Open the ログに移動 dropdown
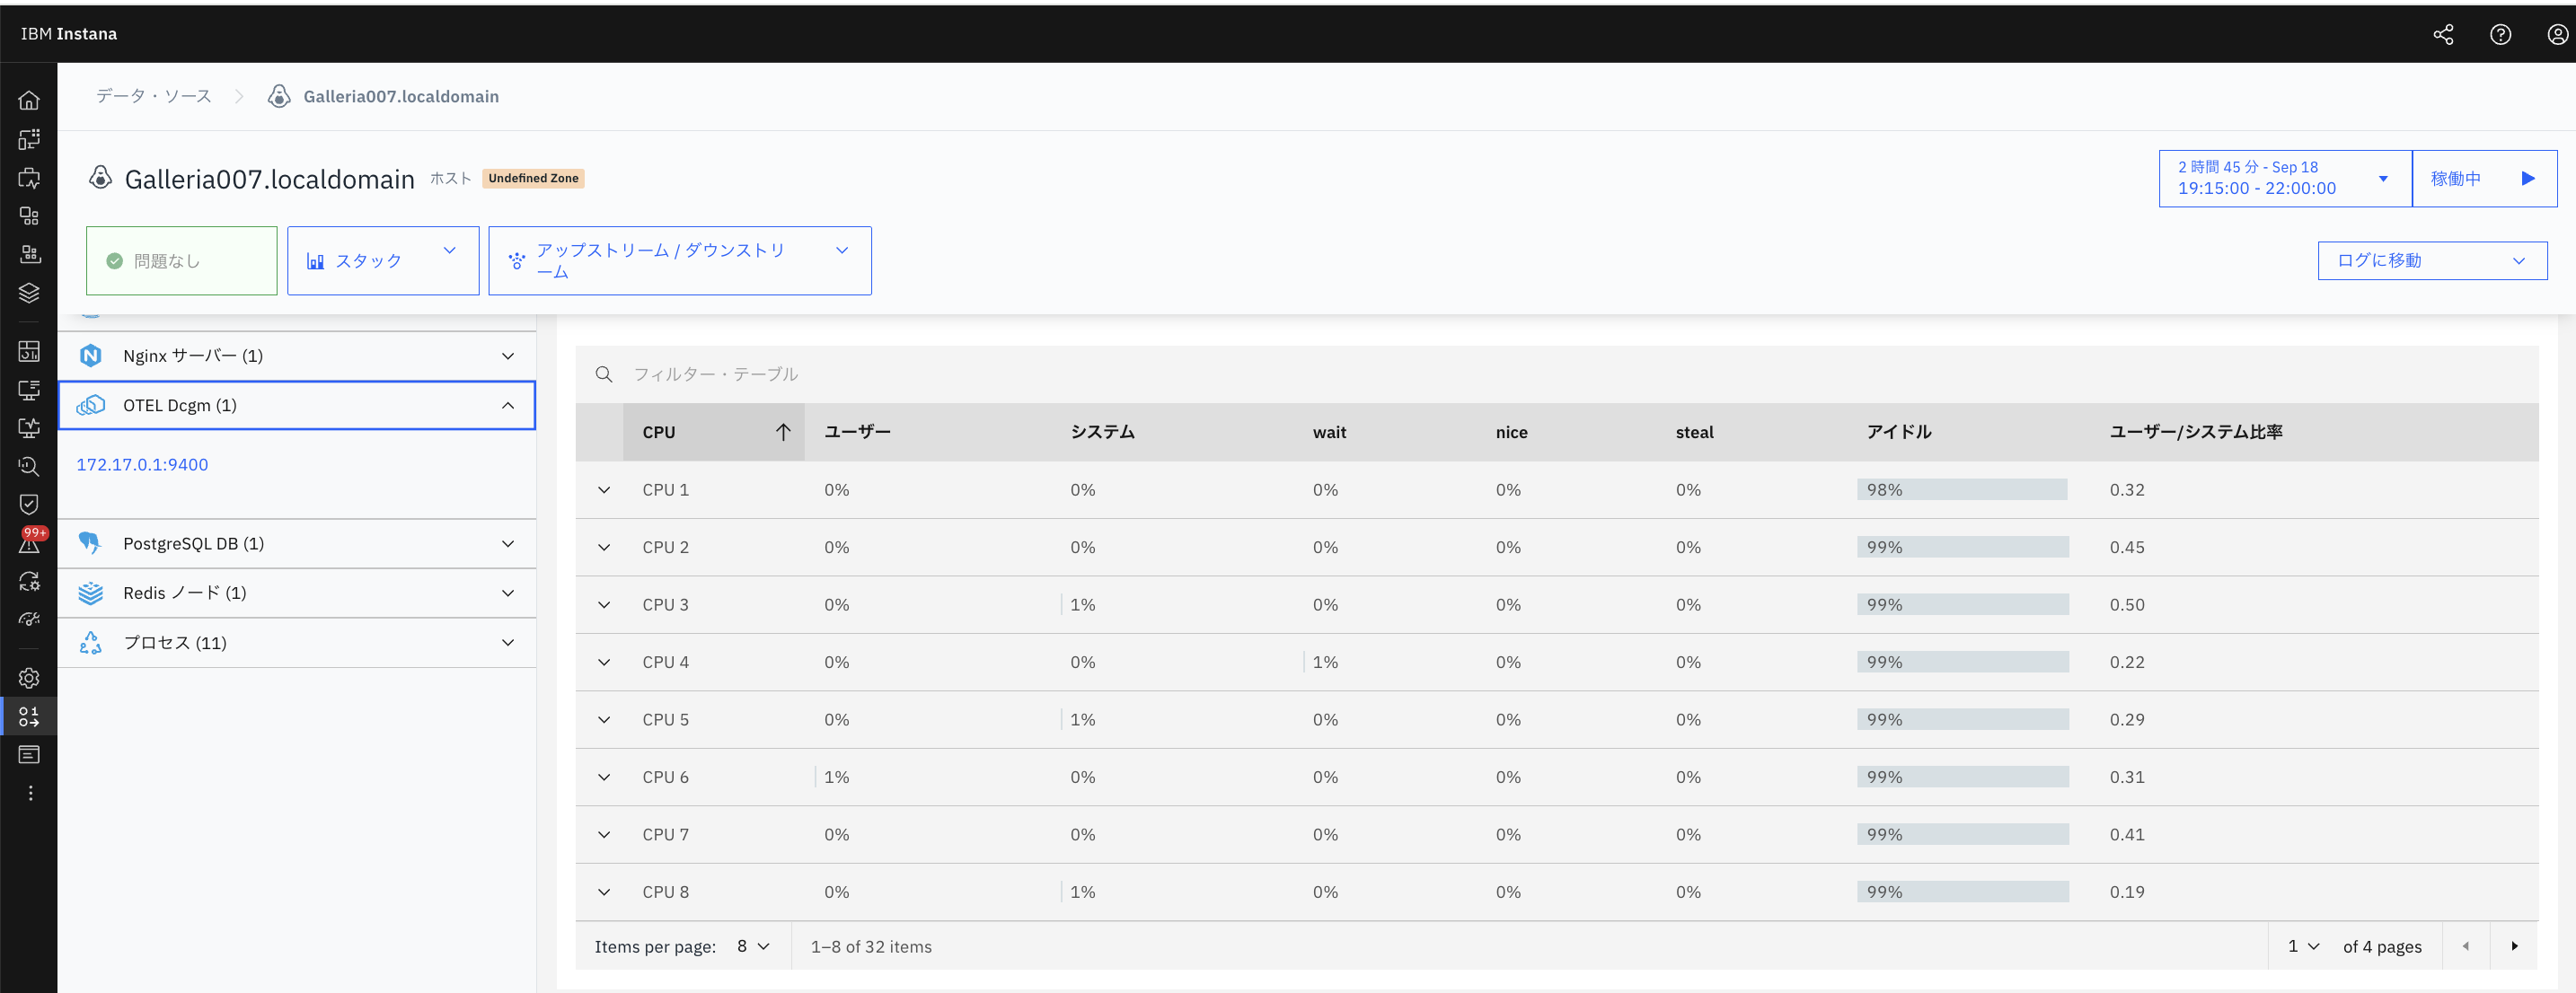This screenshot has height=993, width=2576. click(2431, 261)
